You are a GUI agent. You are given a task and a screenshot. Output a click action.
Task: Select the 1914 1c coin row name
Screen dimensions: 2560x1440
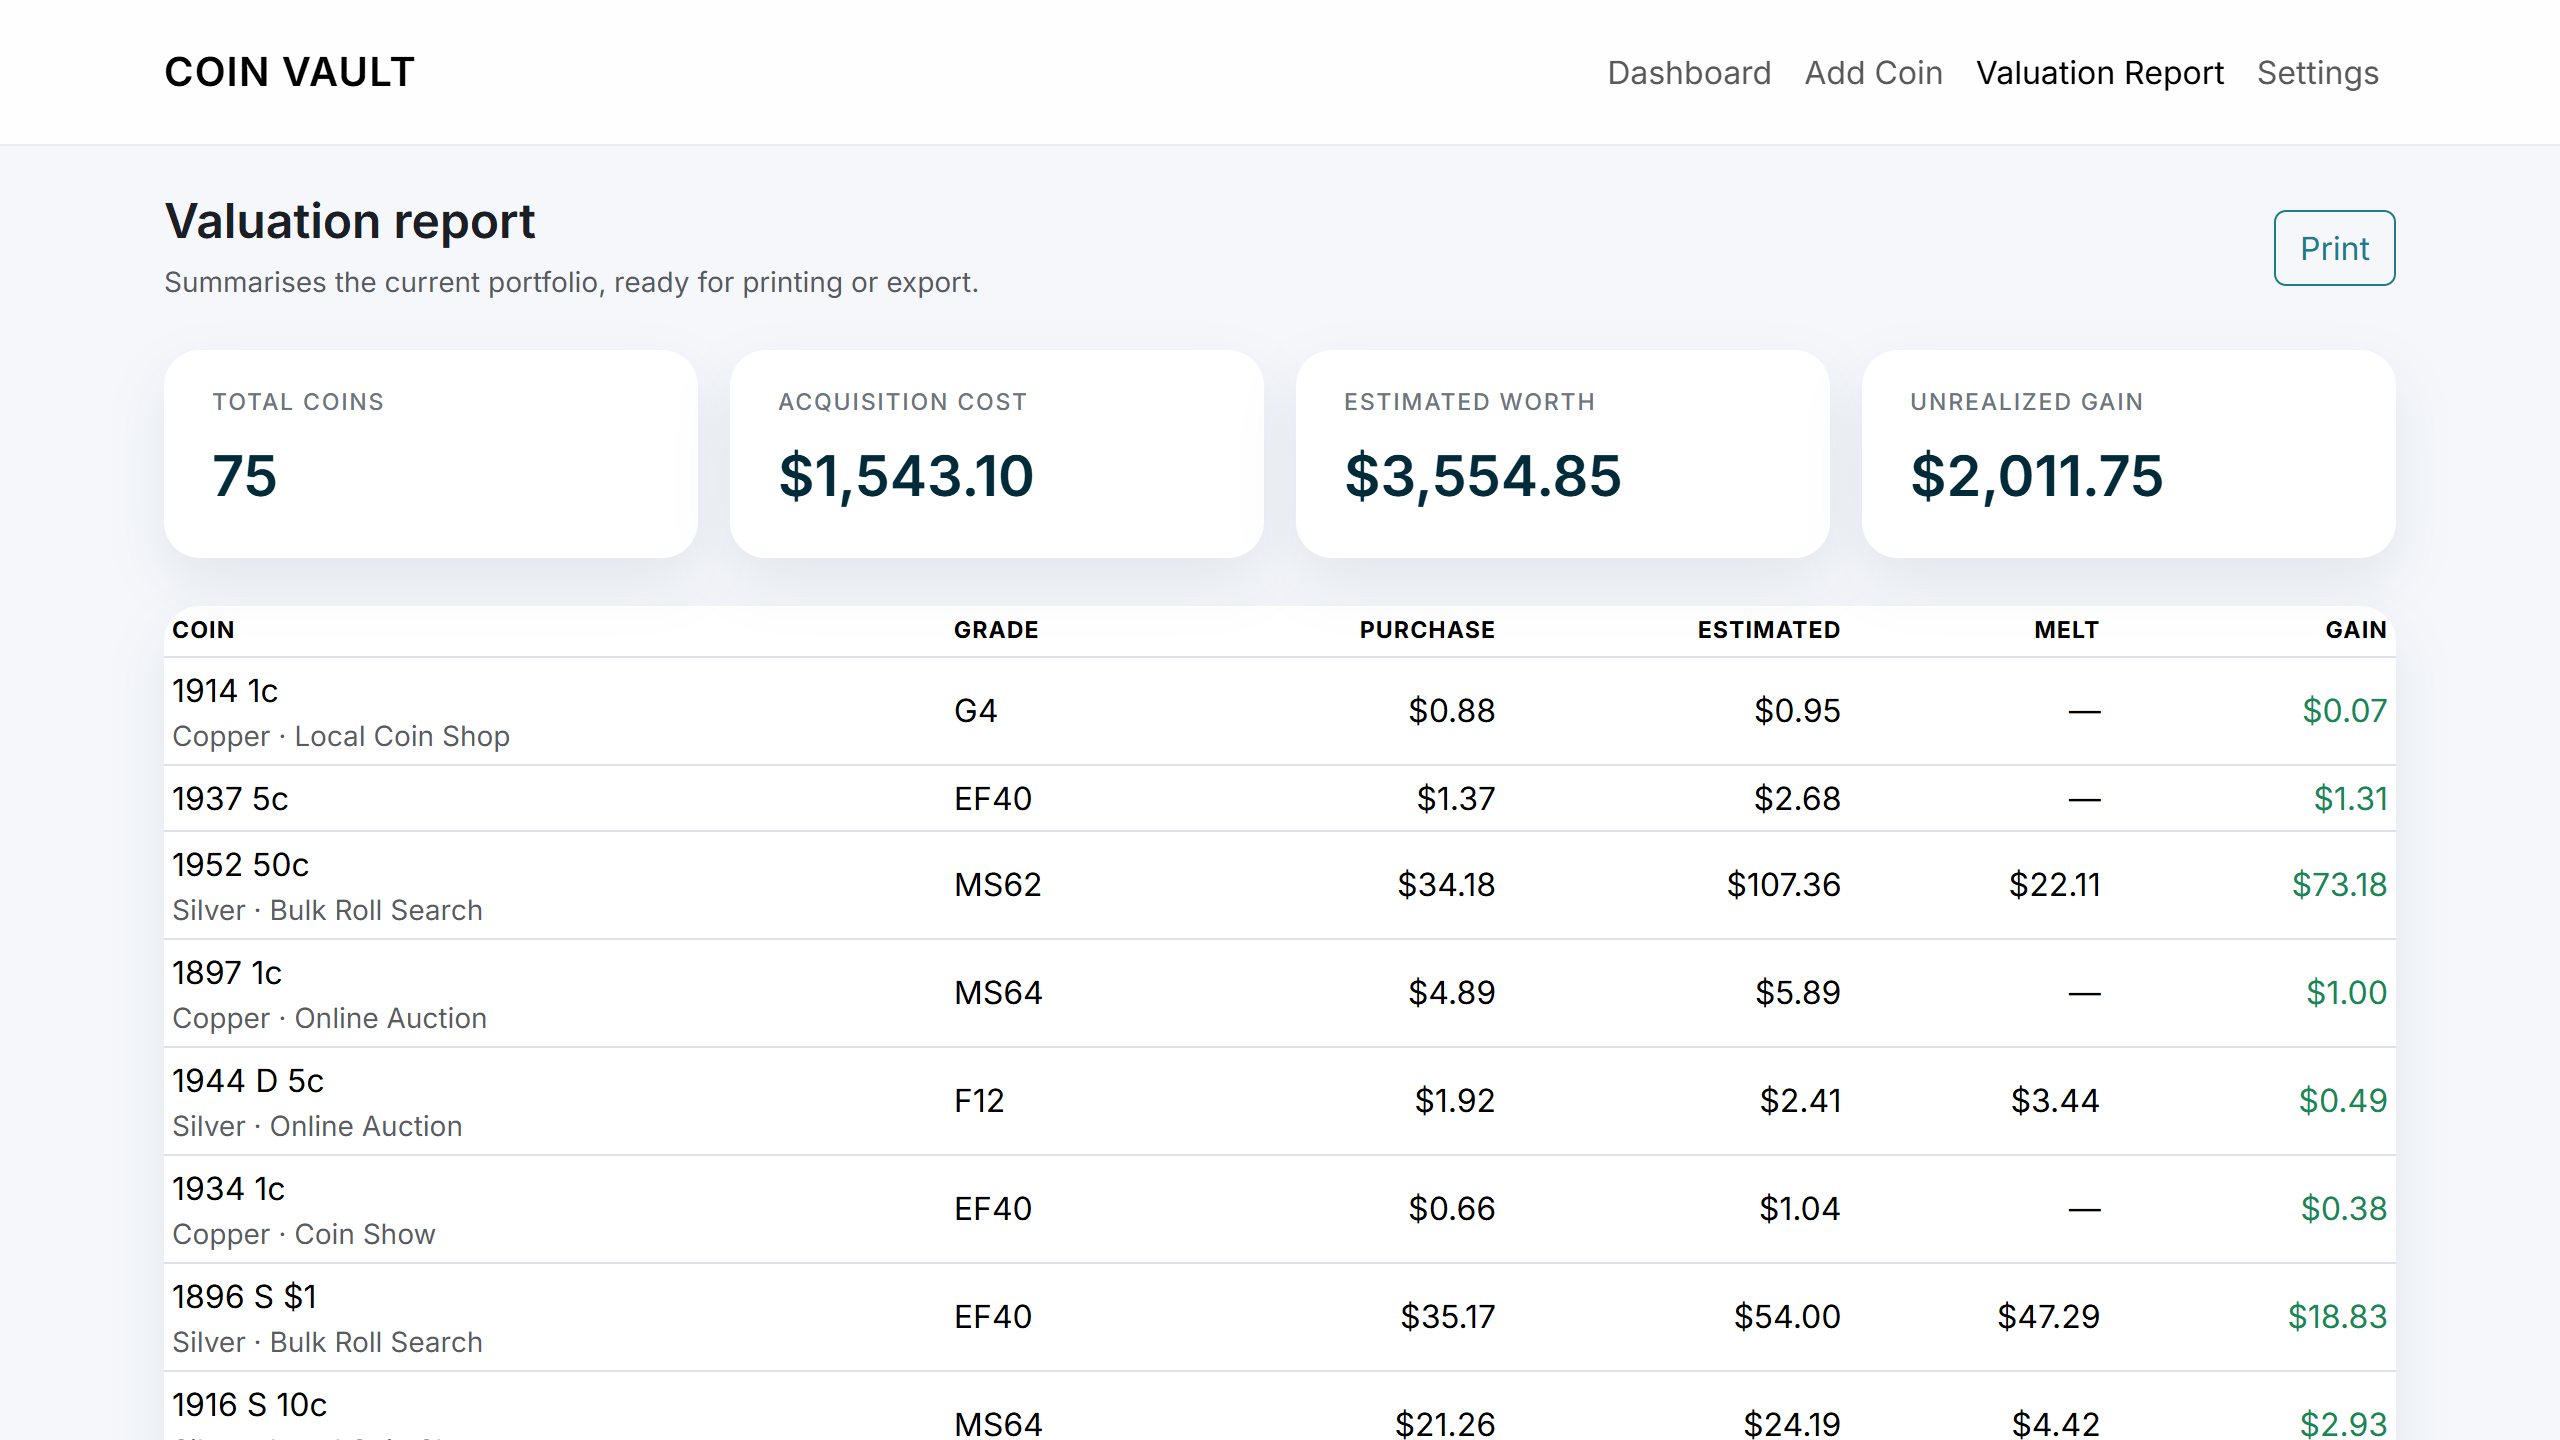click(x=225, y=690)
